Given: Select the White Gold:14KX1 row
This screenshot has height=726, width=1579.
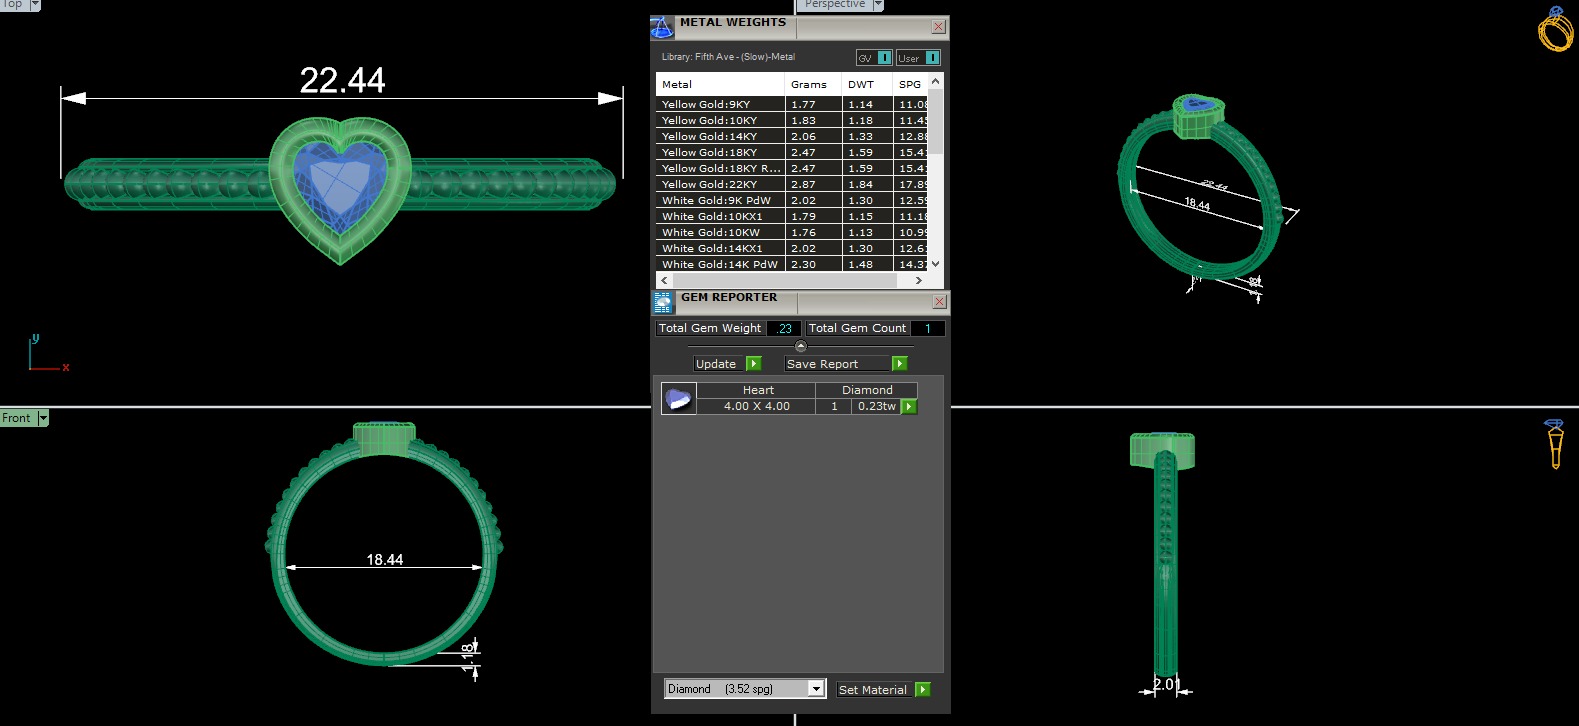Looking at the screenshot, I should [x=792, y=248].
